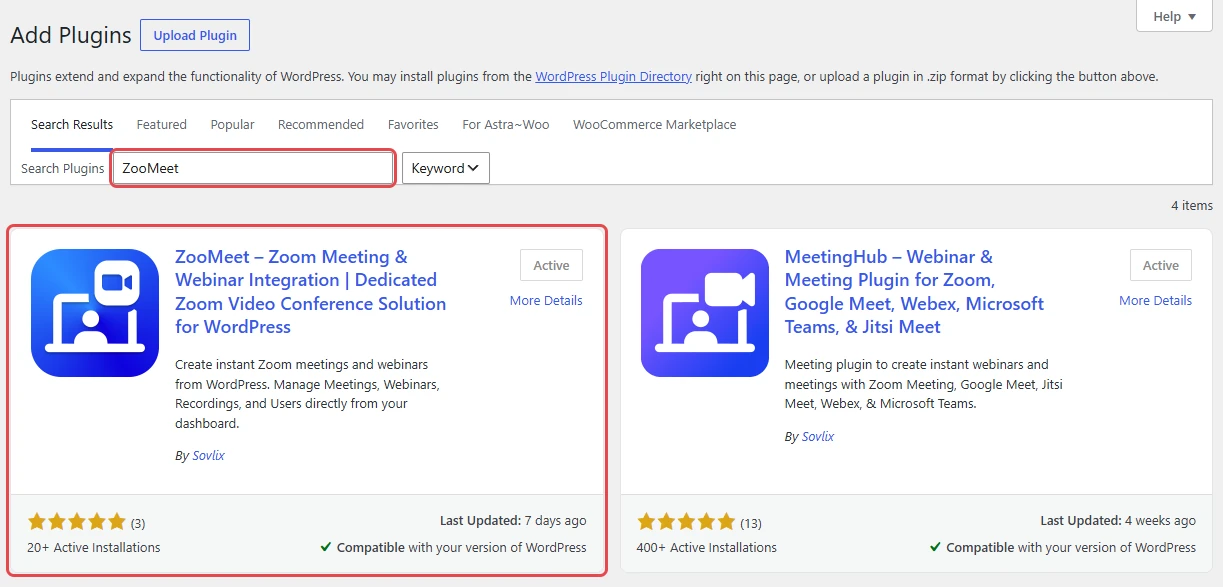Click the MeetingHub five-star rating
Viewport: 1223px width, 587px height.
687,521
